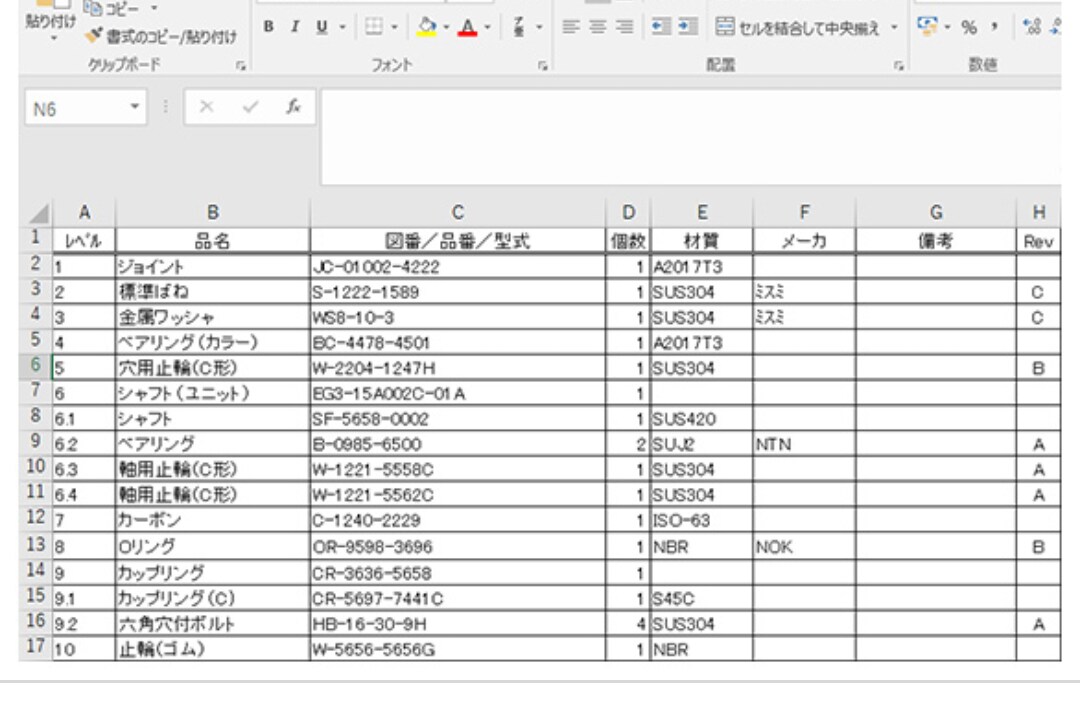Open merge cells dropdown arrow
The height and width of the screenshot is (701, 1080).
pos(894,28)
